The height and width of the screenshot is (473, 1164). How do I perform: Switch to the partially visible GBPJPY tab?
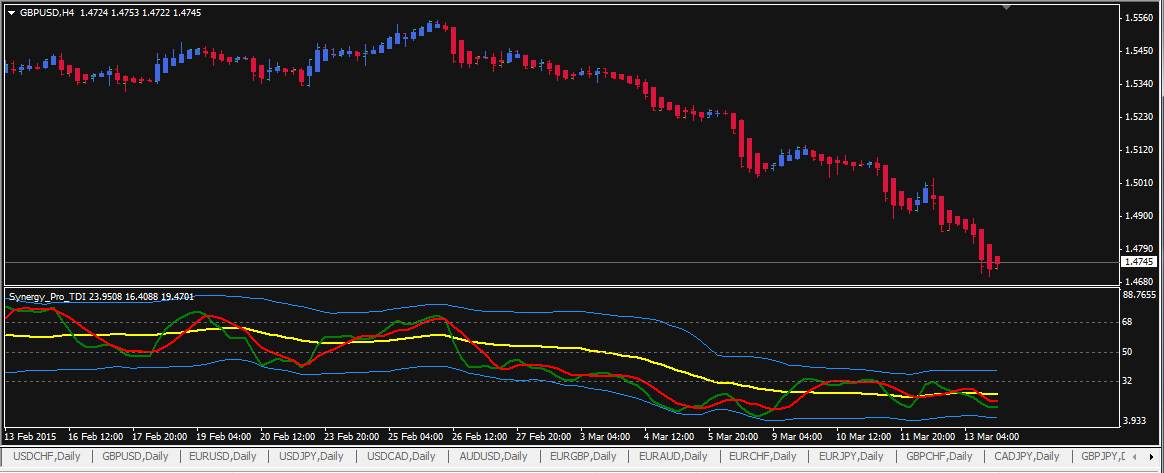1104,456
